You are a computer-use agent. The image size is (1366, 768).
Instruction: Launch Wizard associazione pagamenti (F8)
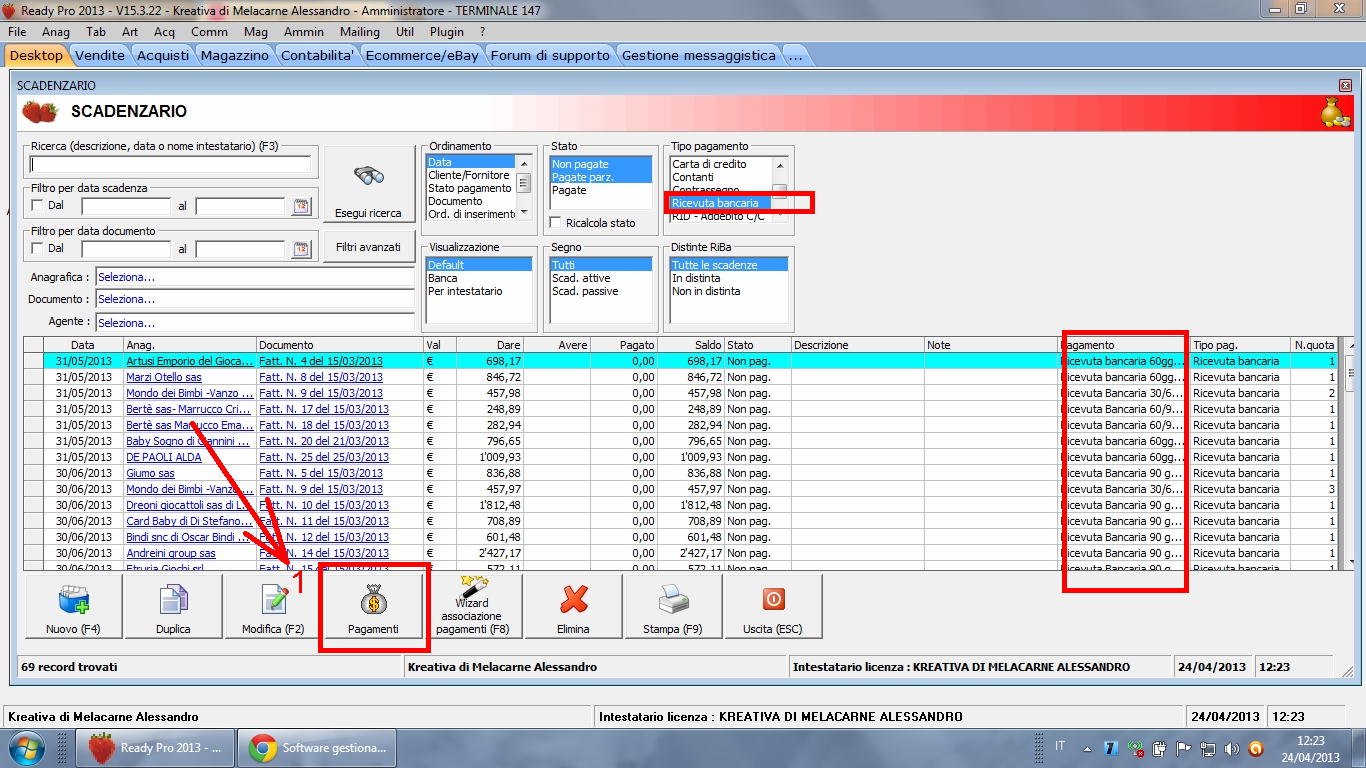pos(473,607)
